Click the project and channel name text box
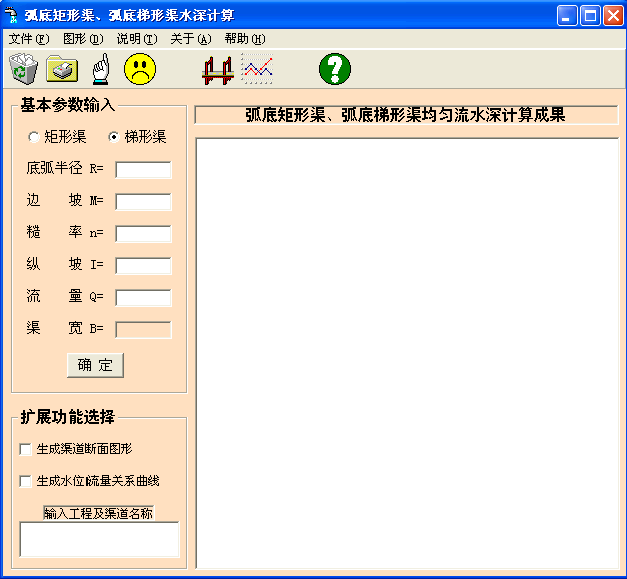The width and height of the screenshot is (627, 579). (100, 539)
